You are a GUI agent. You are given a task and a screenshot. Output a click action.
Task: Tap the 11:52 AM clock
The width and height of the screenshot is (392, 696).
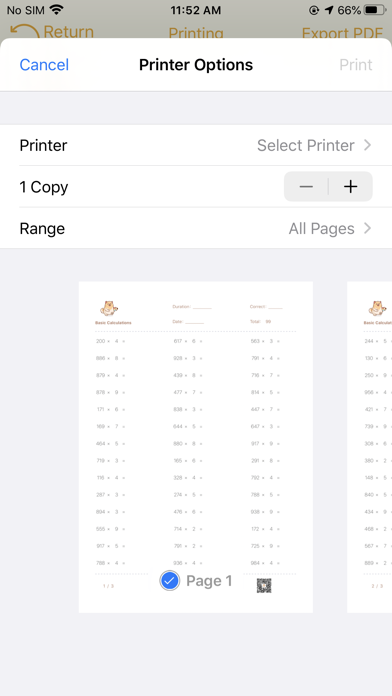196,10
